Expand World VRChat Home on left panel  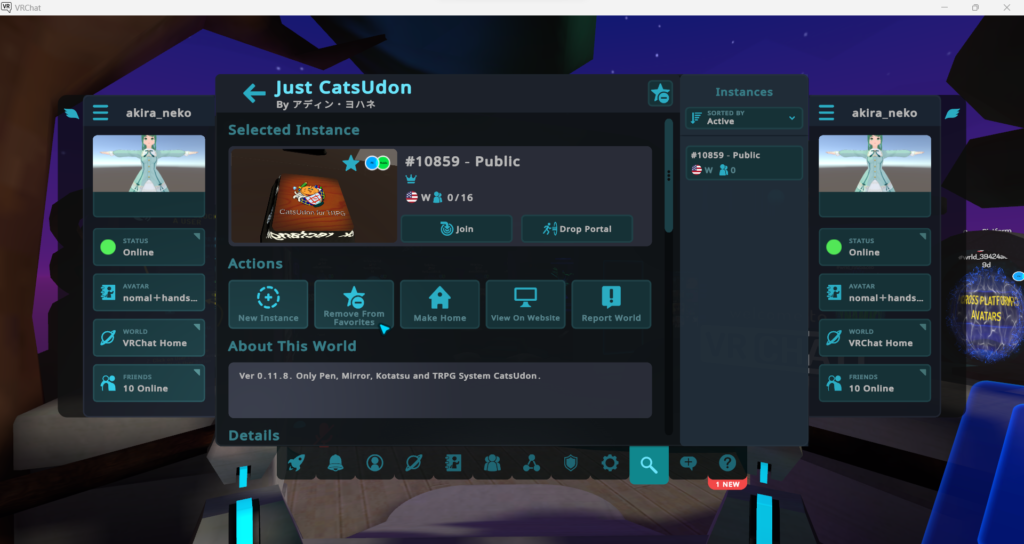click(149, 338)
